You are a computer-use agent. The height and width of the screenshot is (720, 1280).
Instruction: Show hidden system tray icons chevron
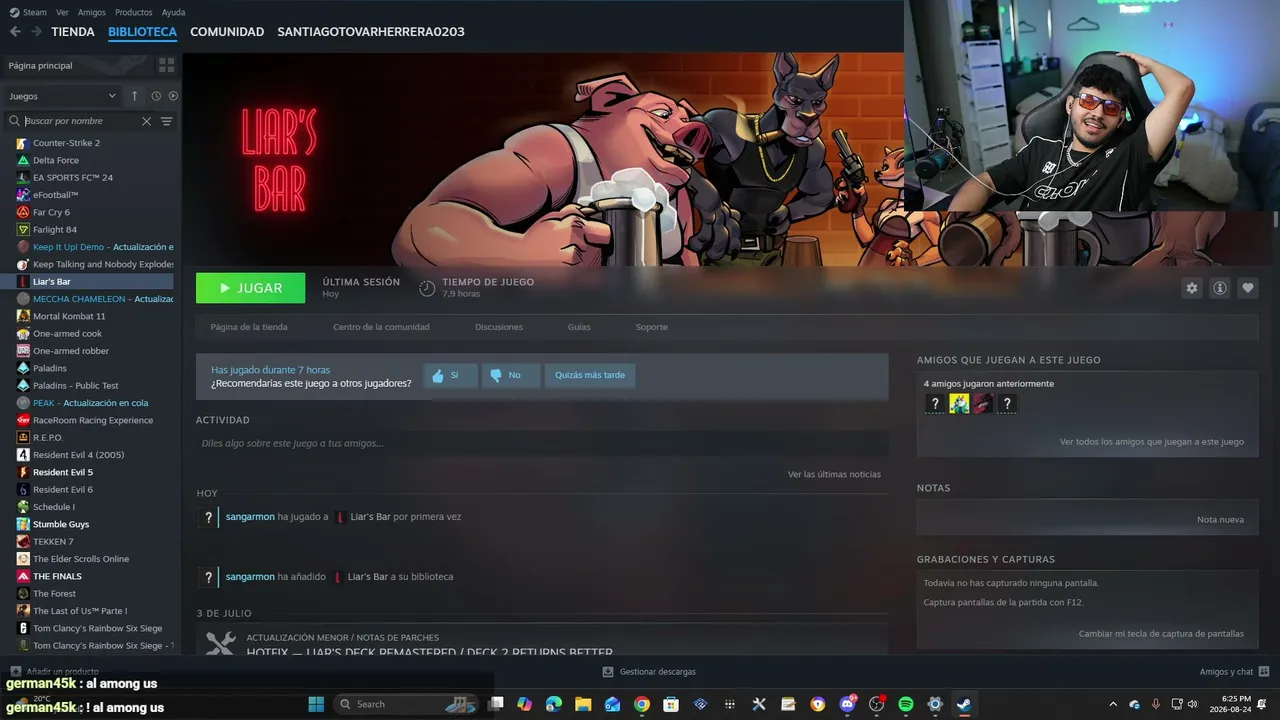(1113, 704)
